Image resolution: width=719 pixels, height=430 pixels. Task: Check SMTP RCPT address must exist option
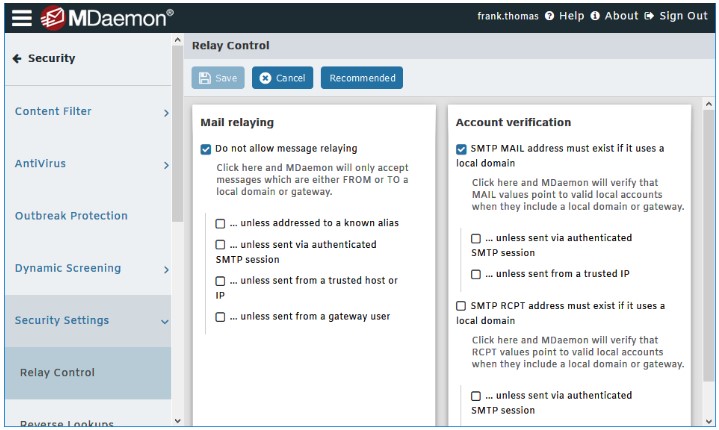click(x=461, y=306)
